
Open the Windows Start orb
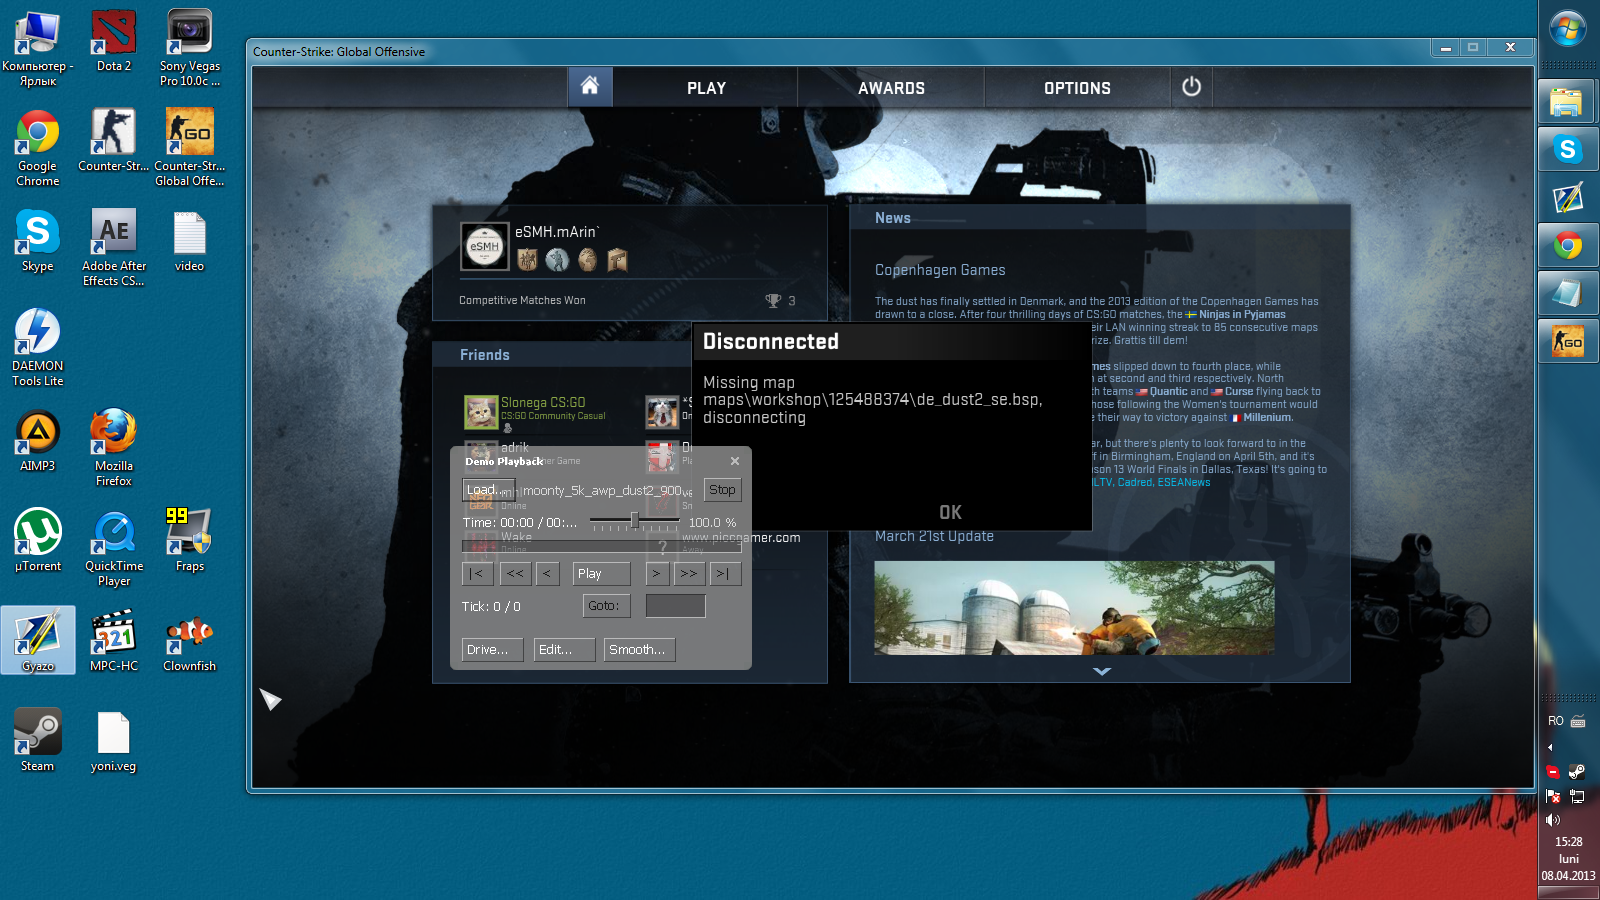click(x=1568, y=29)
